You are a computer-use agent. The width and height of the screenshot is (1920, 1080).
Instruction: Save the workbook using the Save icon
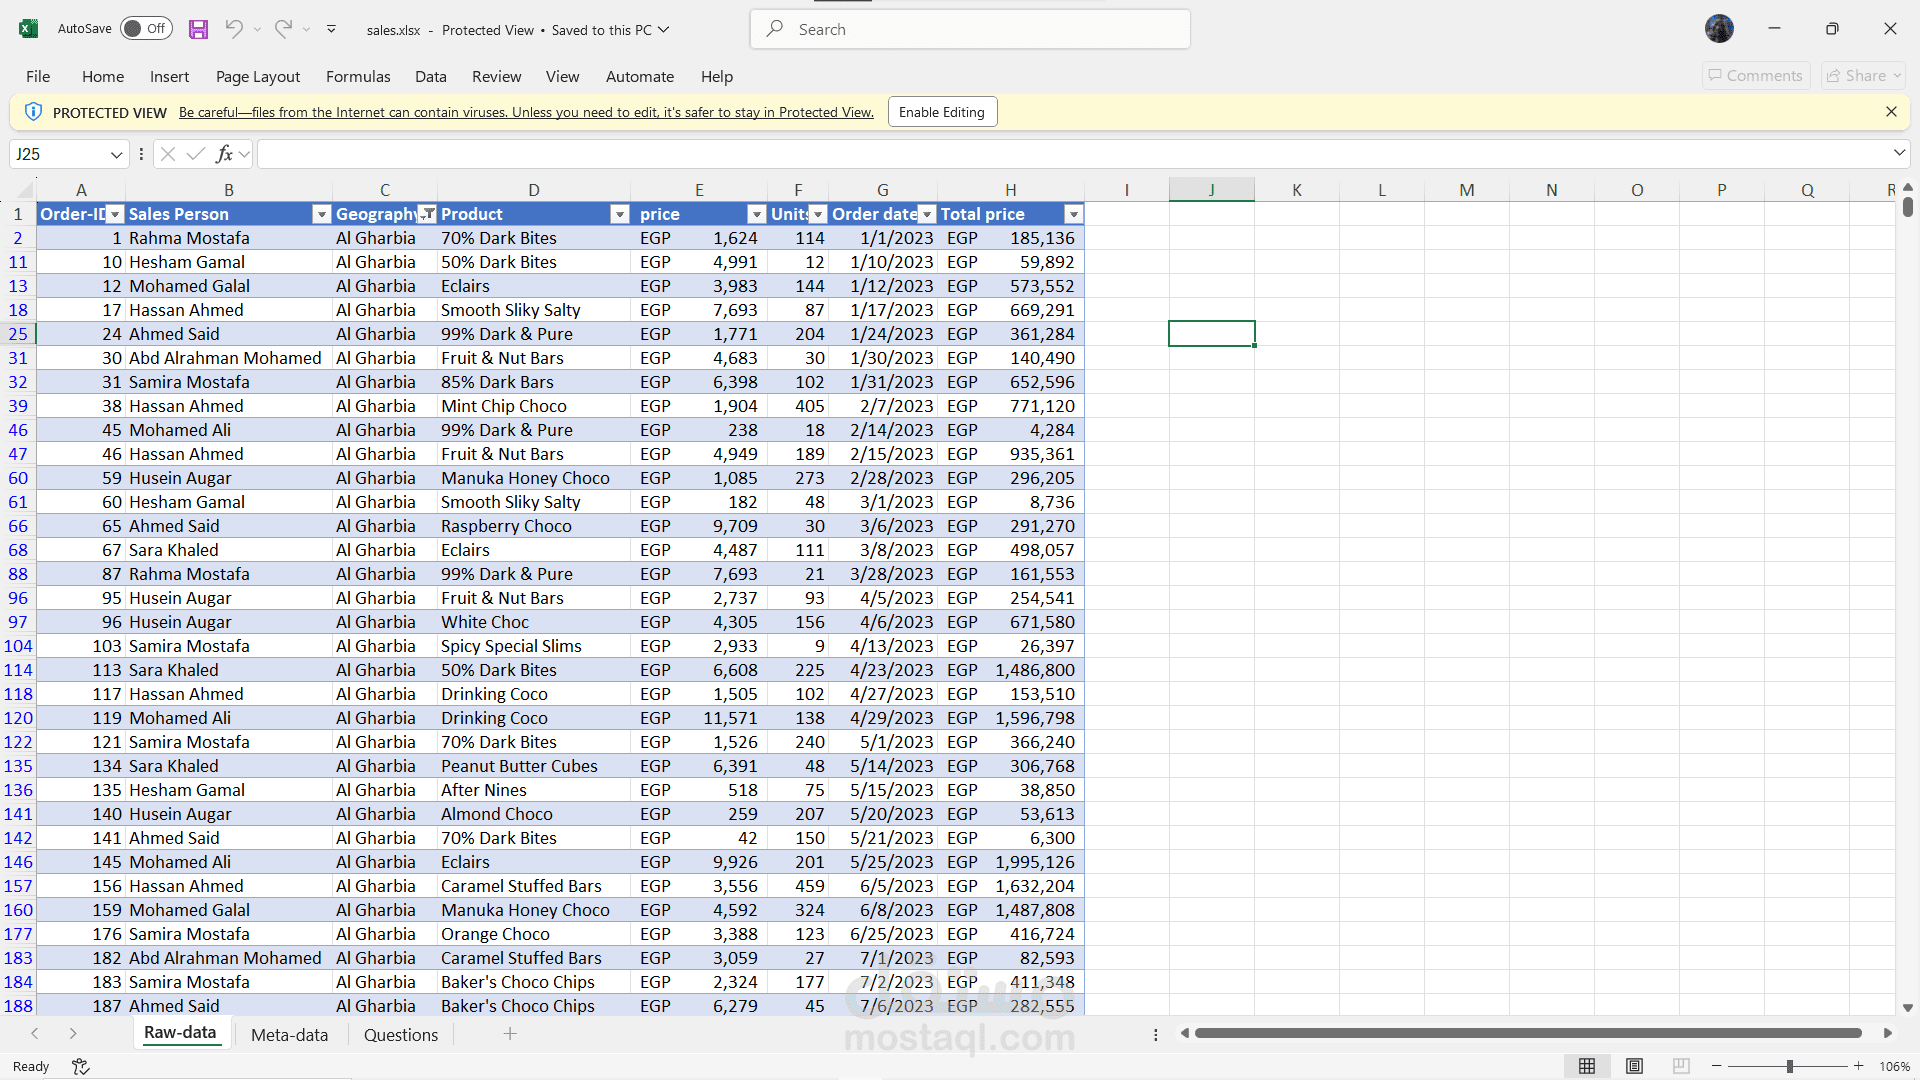pos(198,28)
